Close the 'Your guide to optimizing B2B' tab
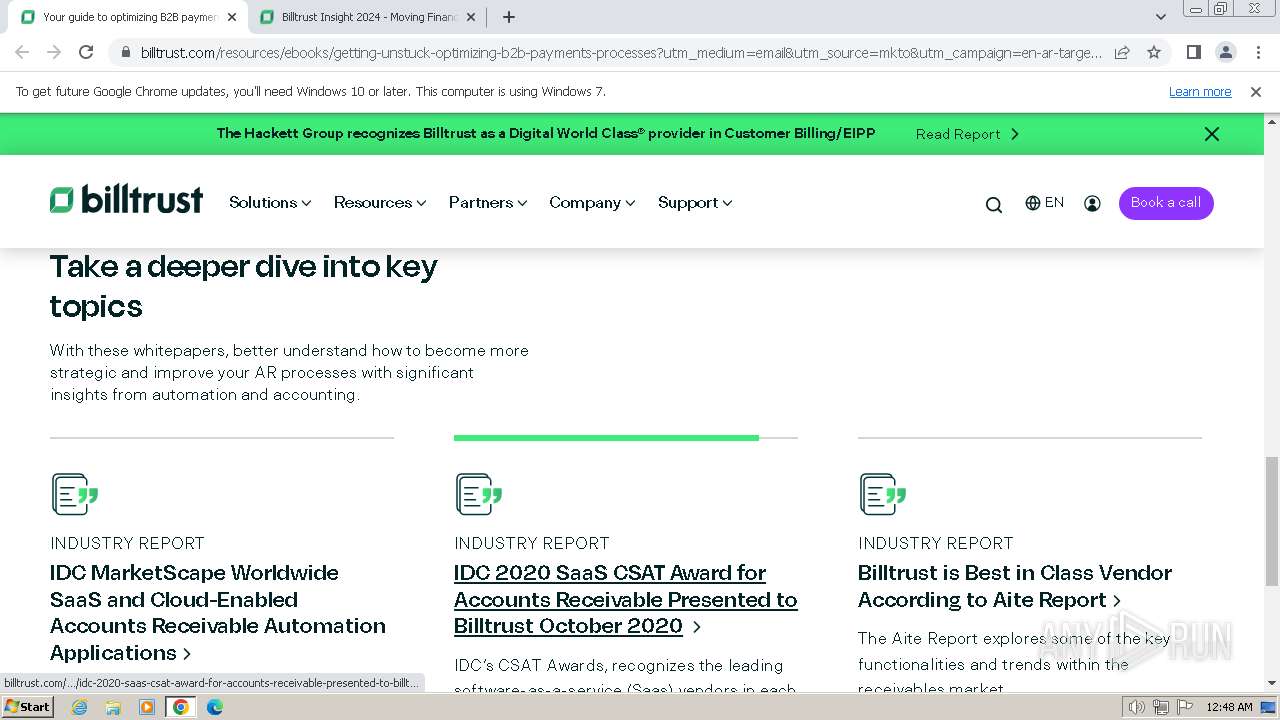 coord(232,17)
